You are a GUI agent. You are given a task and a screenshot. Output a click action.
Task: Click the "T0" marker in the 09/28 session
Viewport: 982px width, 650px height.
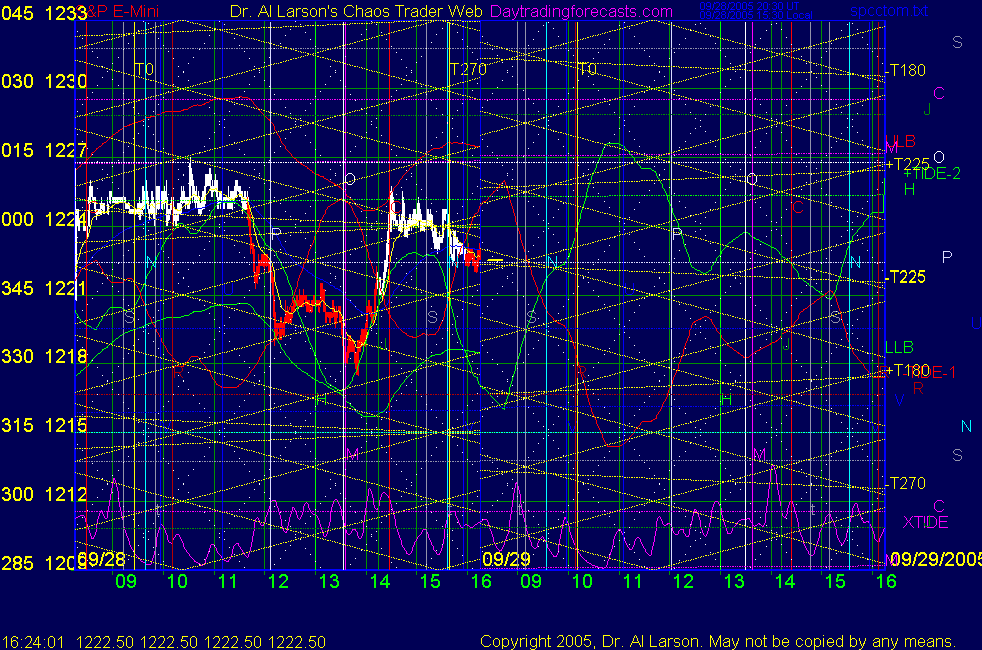(x=144, y=69)
